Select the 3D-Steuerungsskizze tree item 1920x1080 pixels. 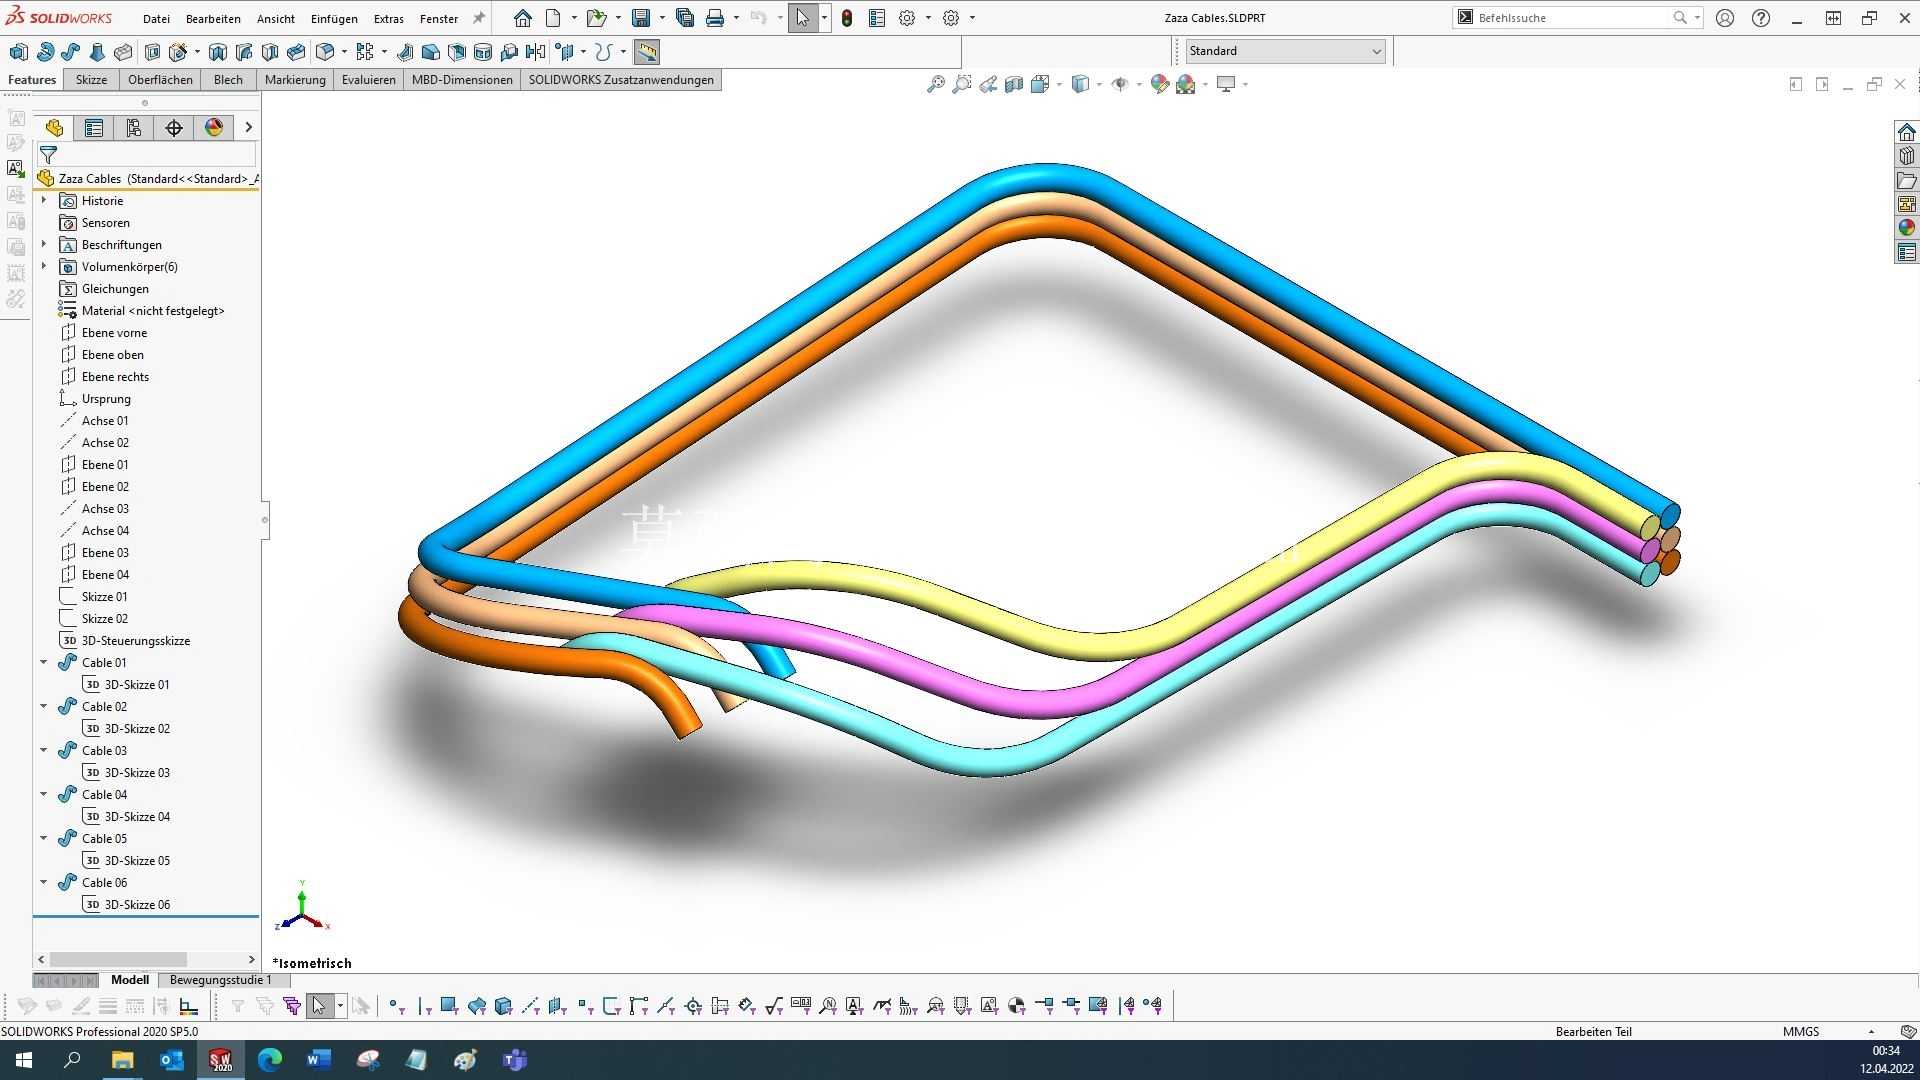click(x=136, y=641)
